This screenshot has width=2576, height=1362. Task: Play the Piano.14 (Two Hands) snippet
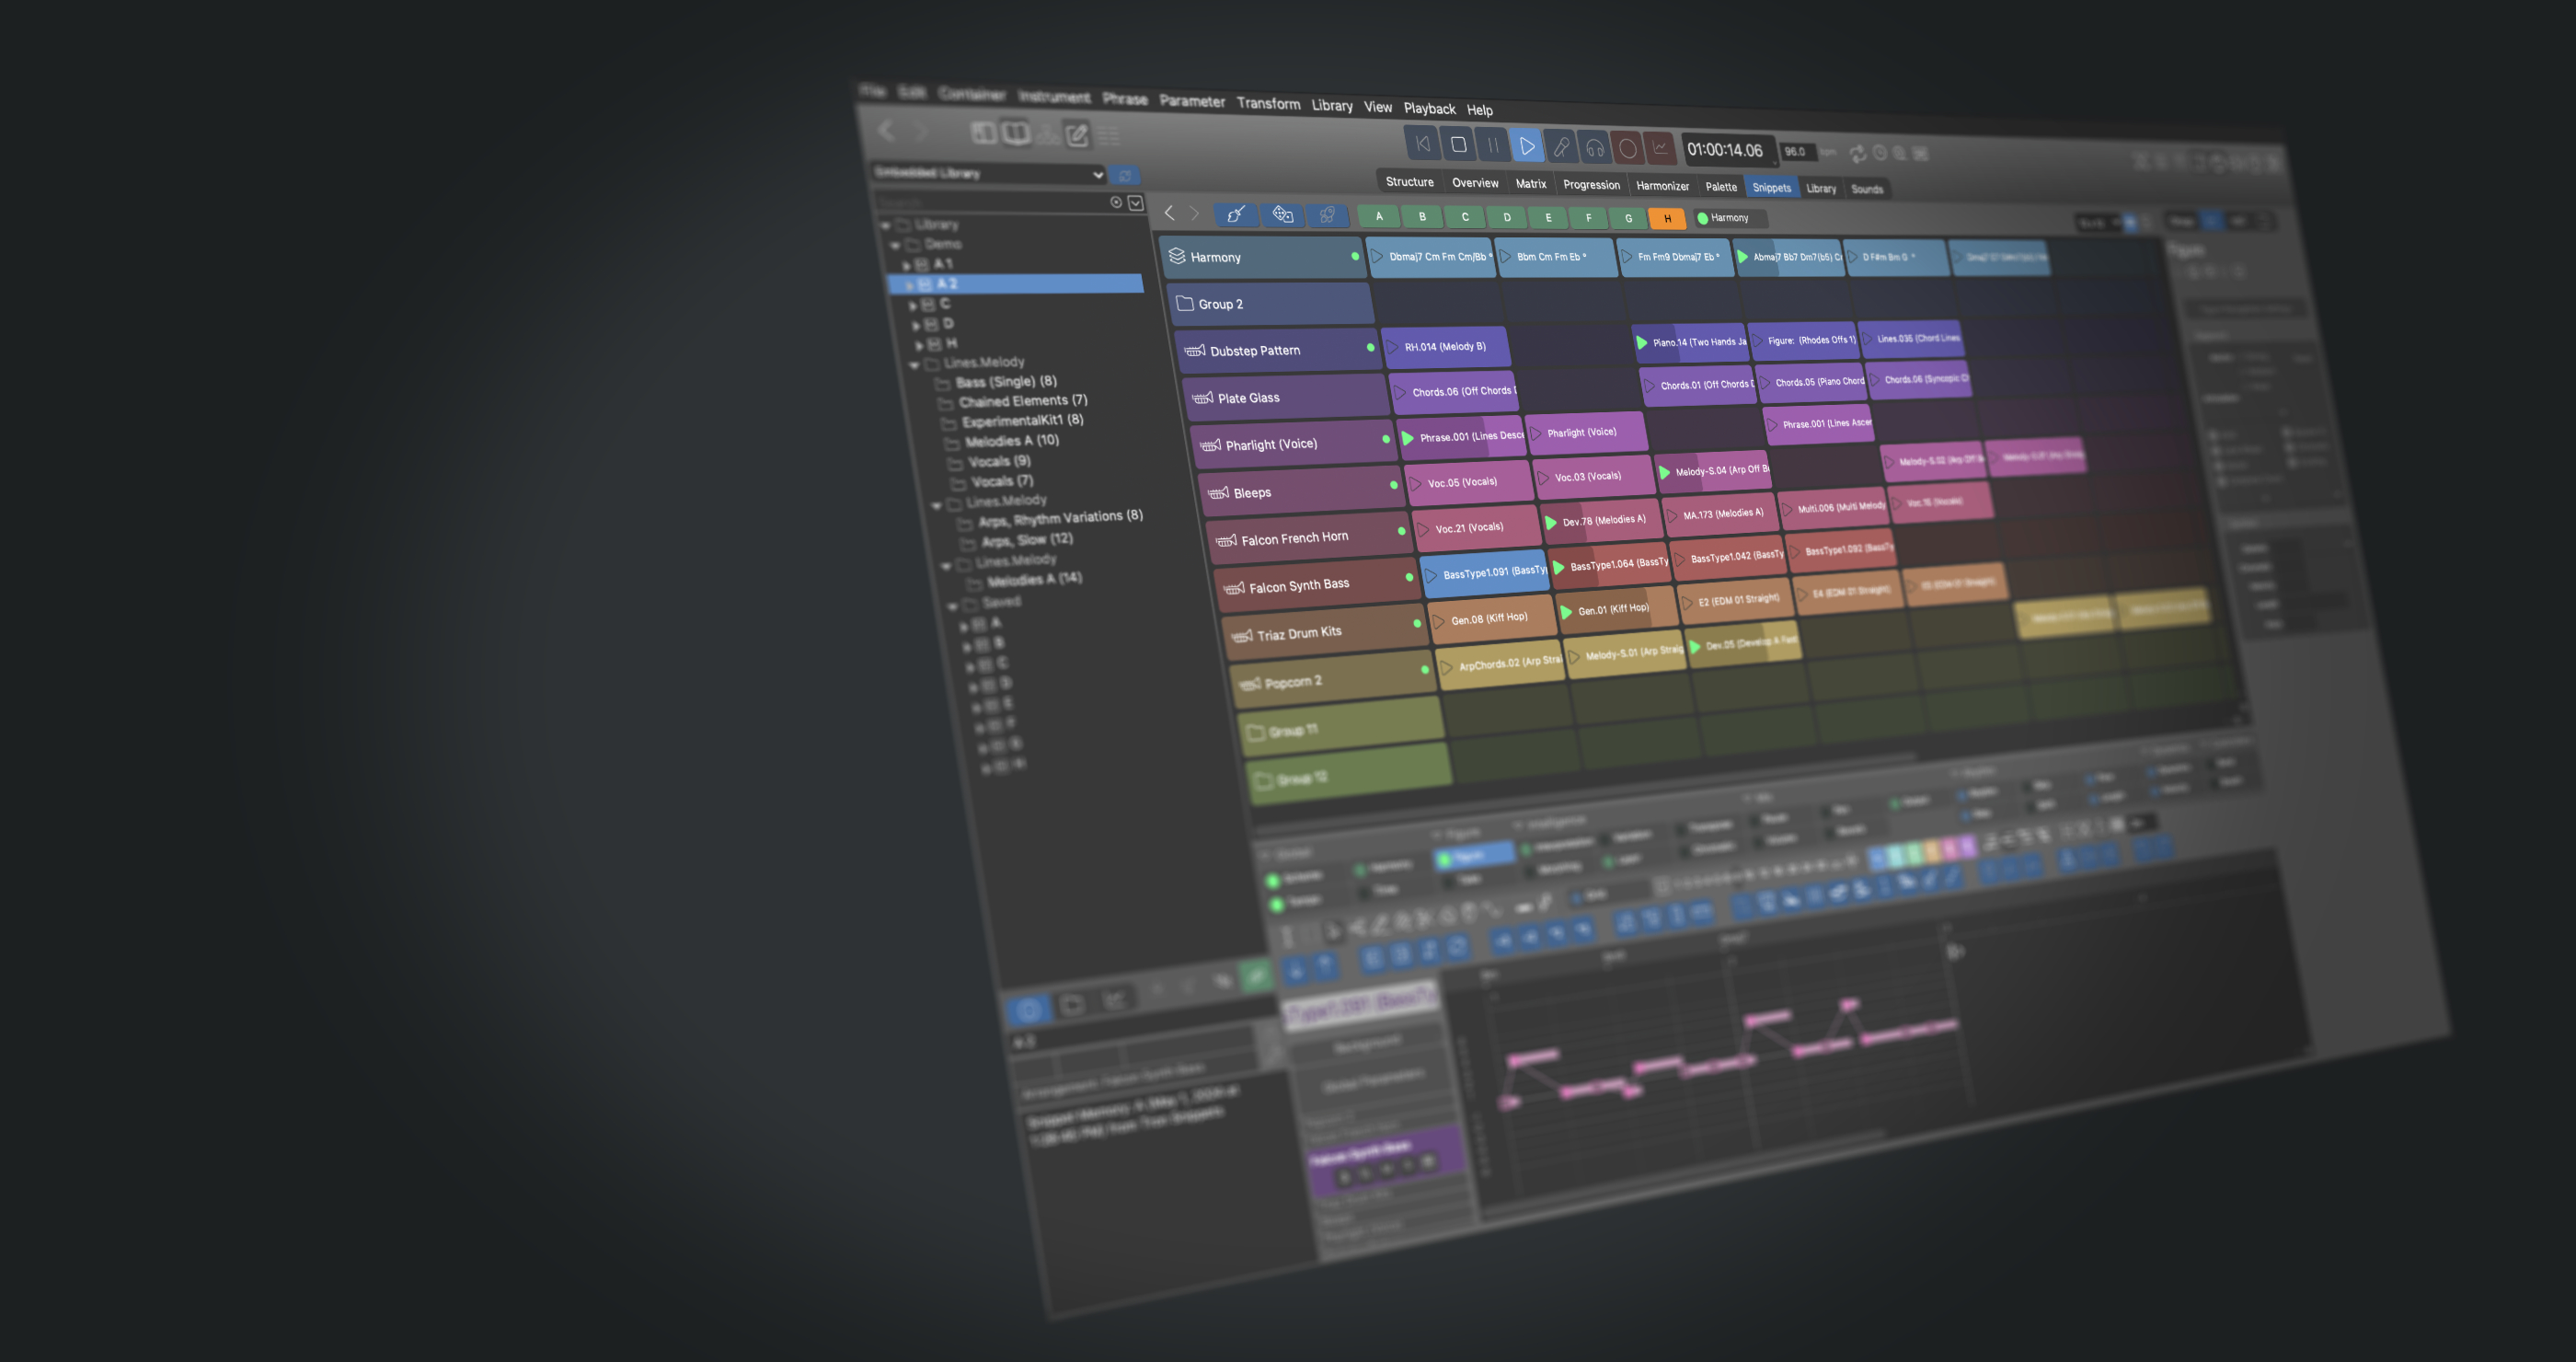(x=1641, y=343)
